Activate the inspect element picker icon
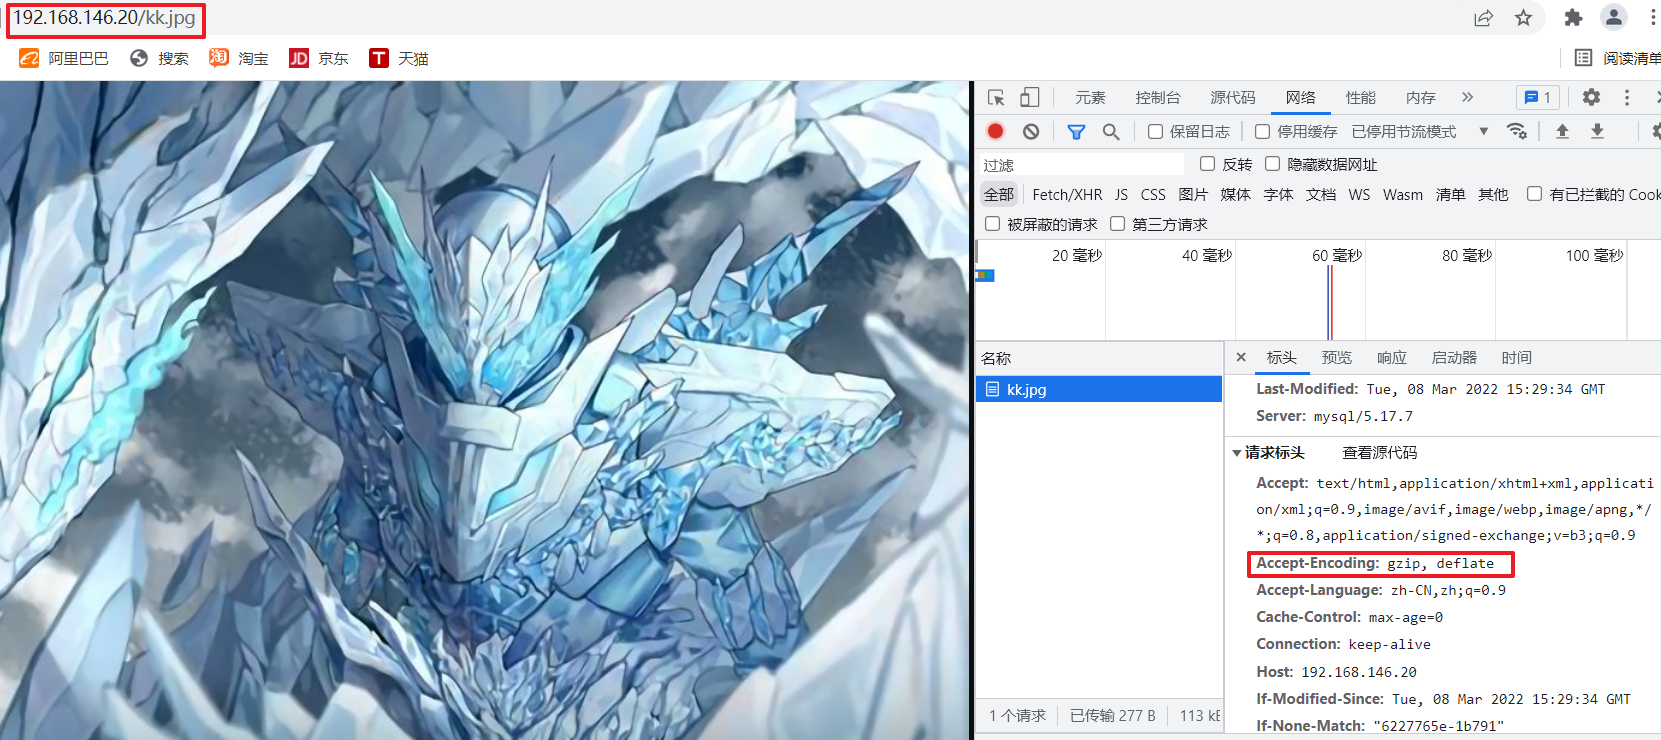1661x740 pixels. click(996, 97)
